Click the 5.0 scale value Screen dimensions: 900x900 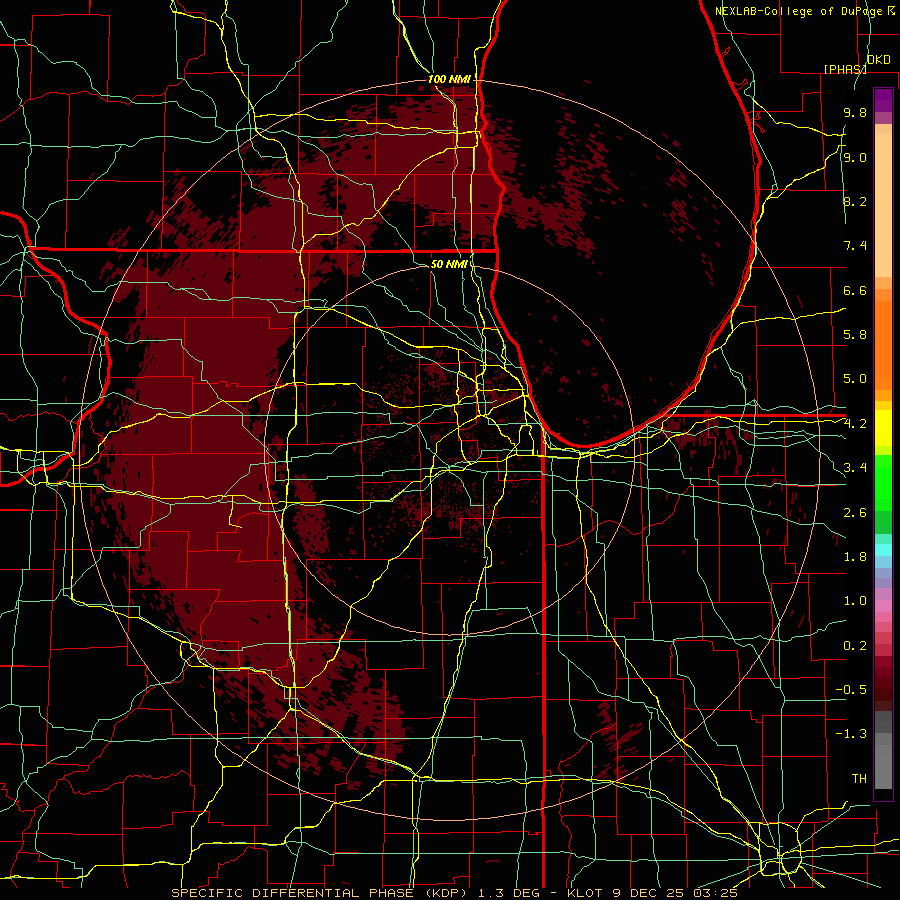[x=855, y=379]
